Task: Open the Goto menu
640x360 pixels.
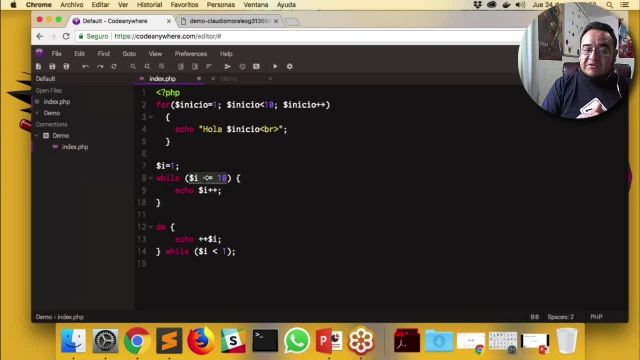Action: tap(129, 53)
